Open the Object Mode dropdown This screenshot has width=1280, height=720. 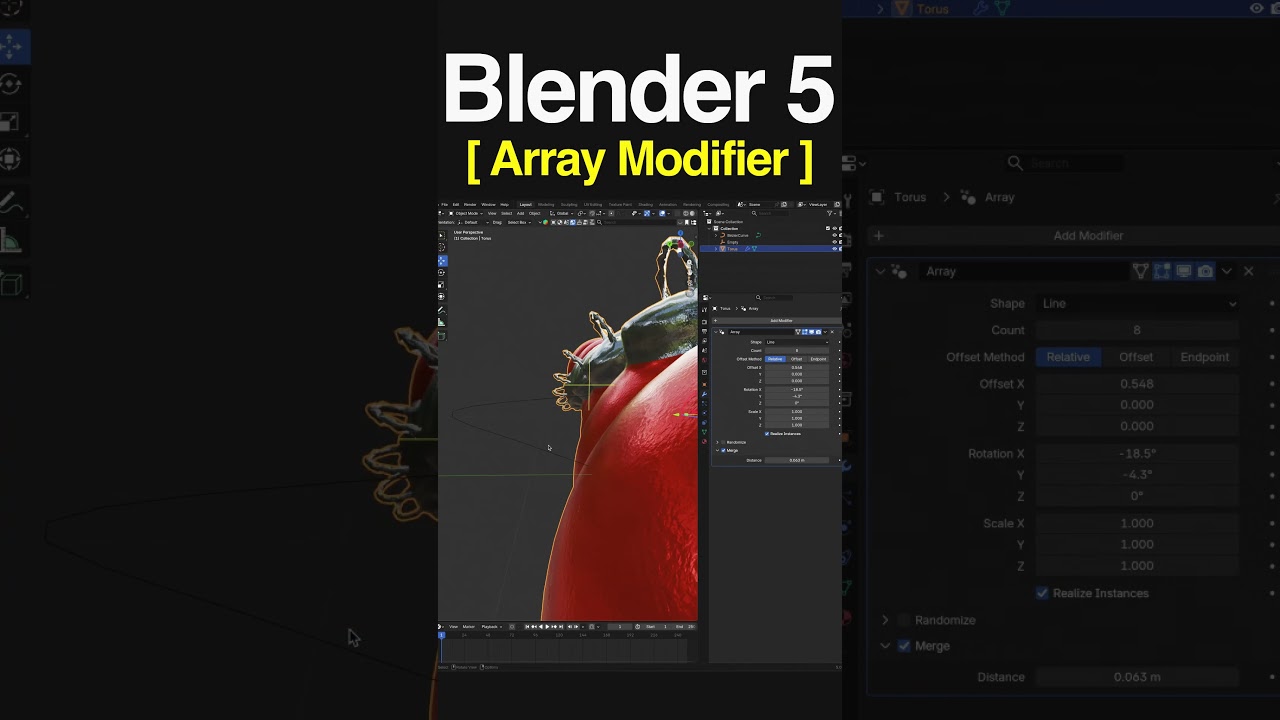(466, 213)
